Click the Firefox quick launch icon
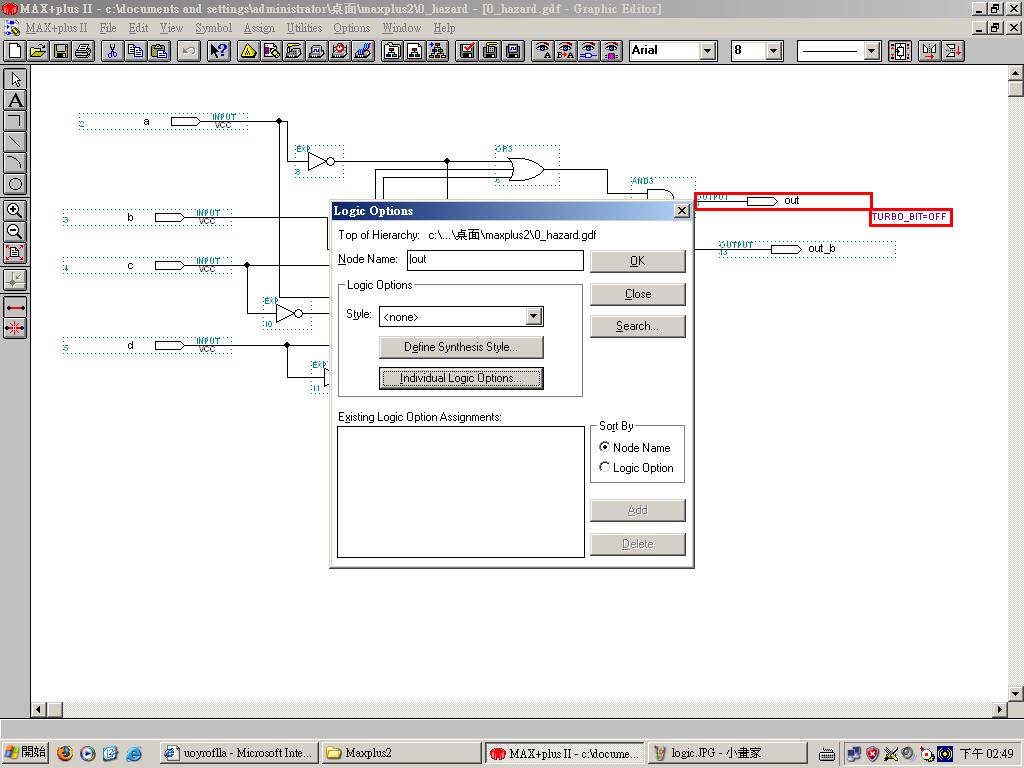The height and width of the screenshot is (768, 1024). pos(65,753)
